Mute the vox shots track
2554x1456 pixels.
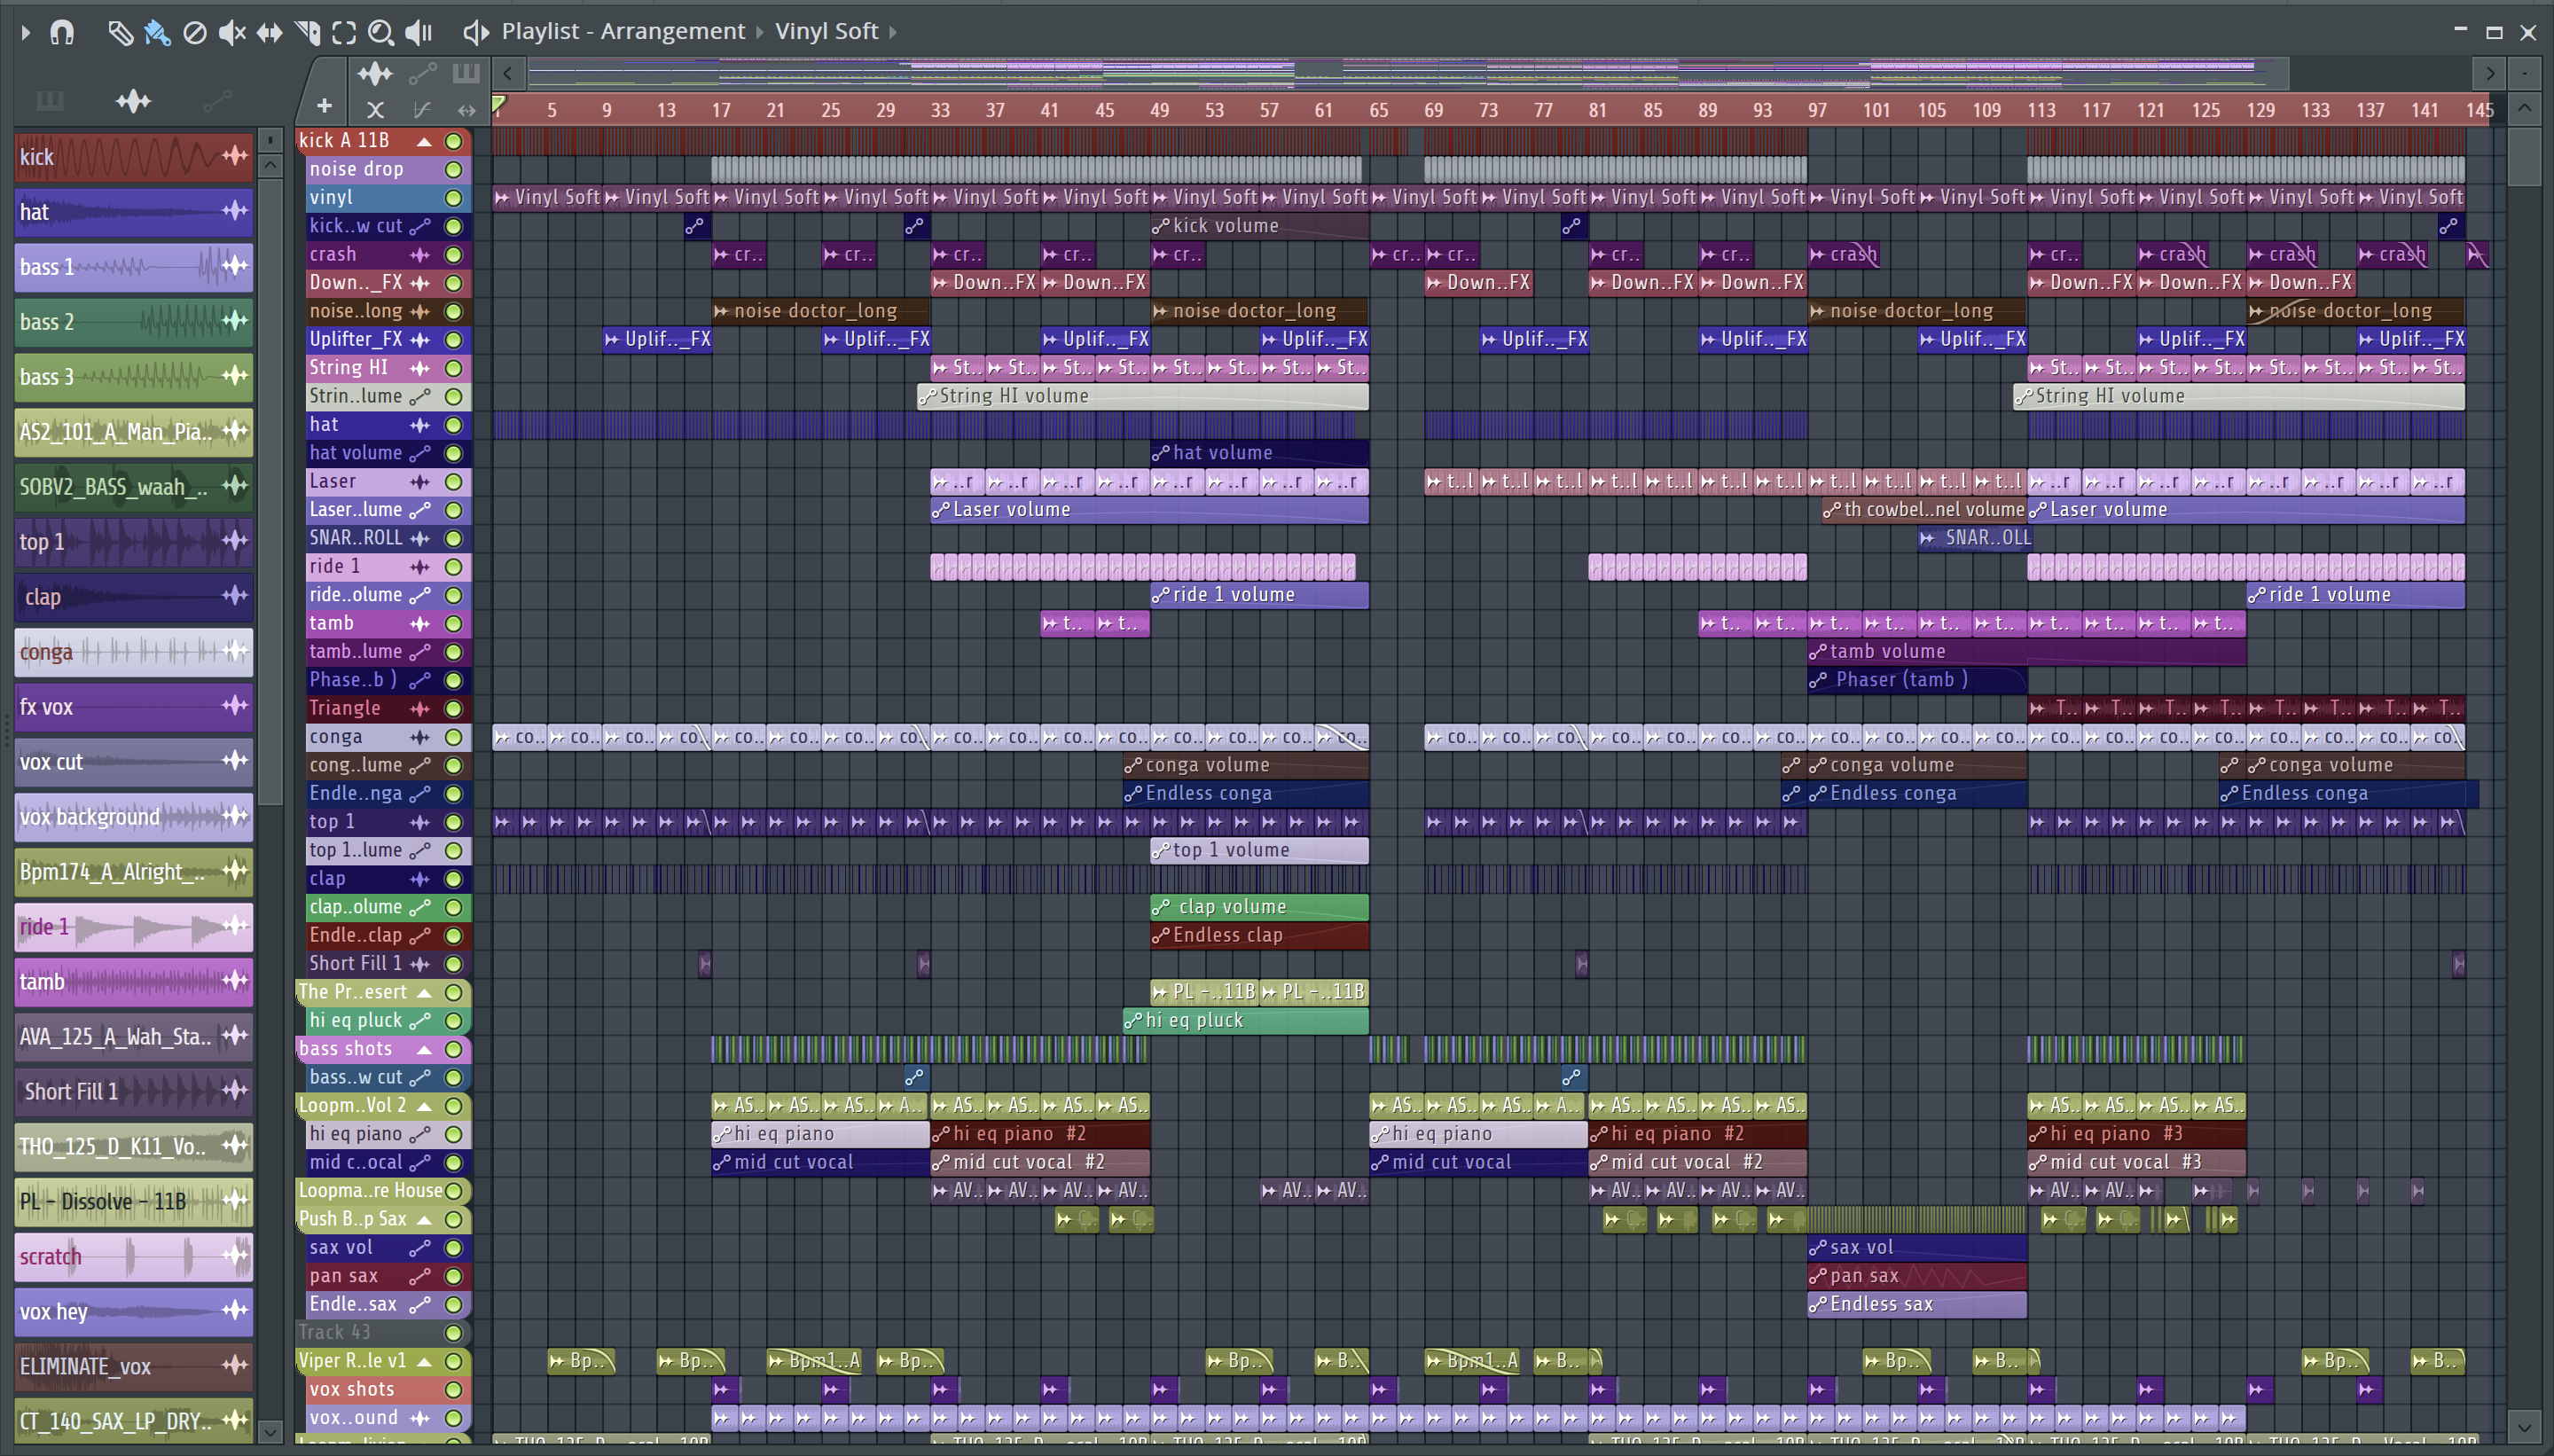click(x=453, y=1391)
